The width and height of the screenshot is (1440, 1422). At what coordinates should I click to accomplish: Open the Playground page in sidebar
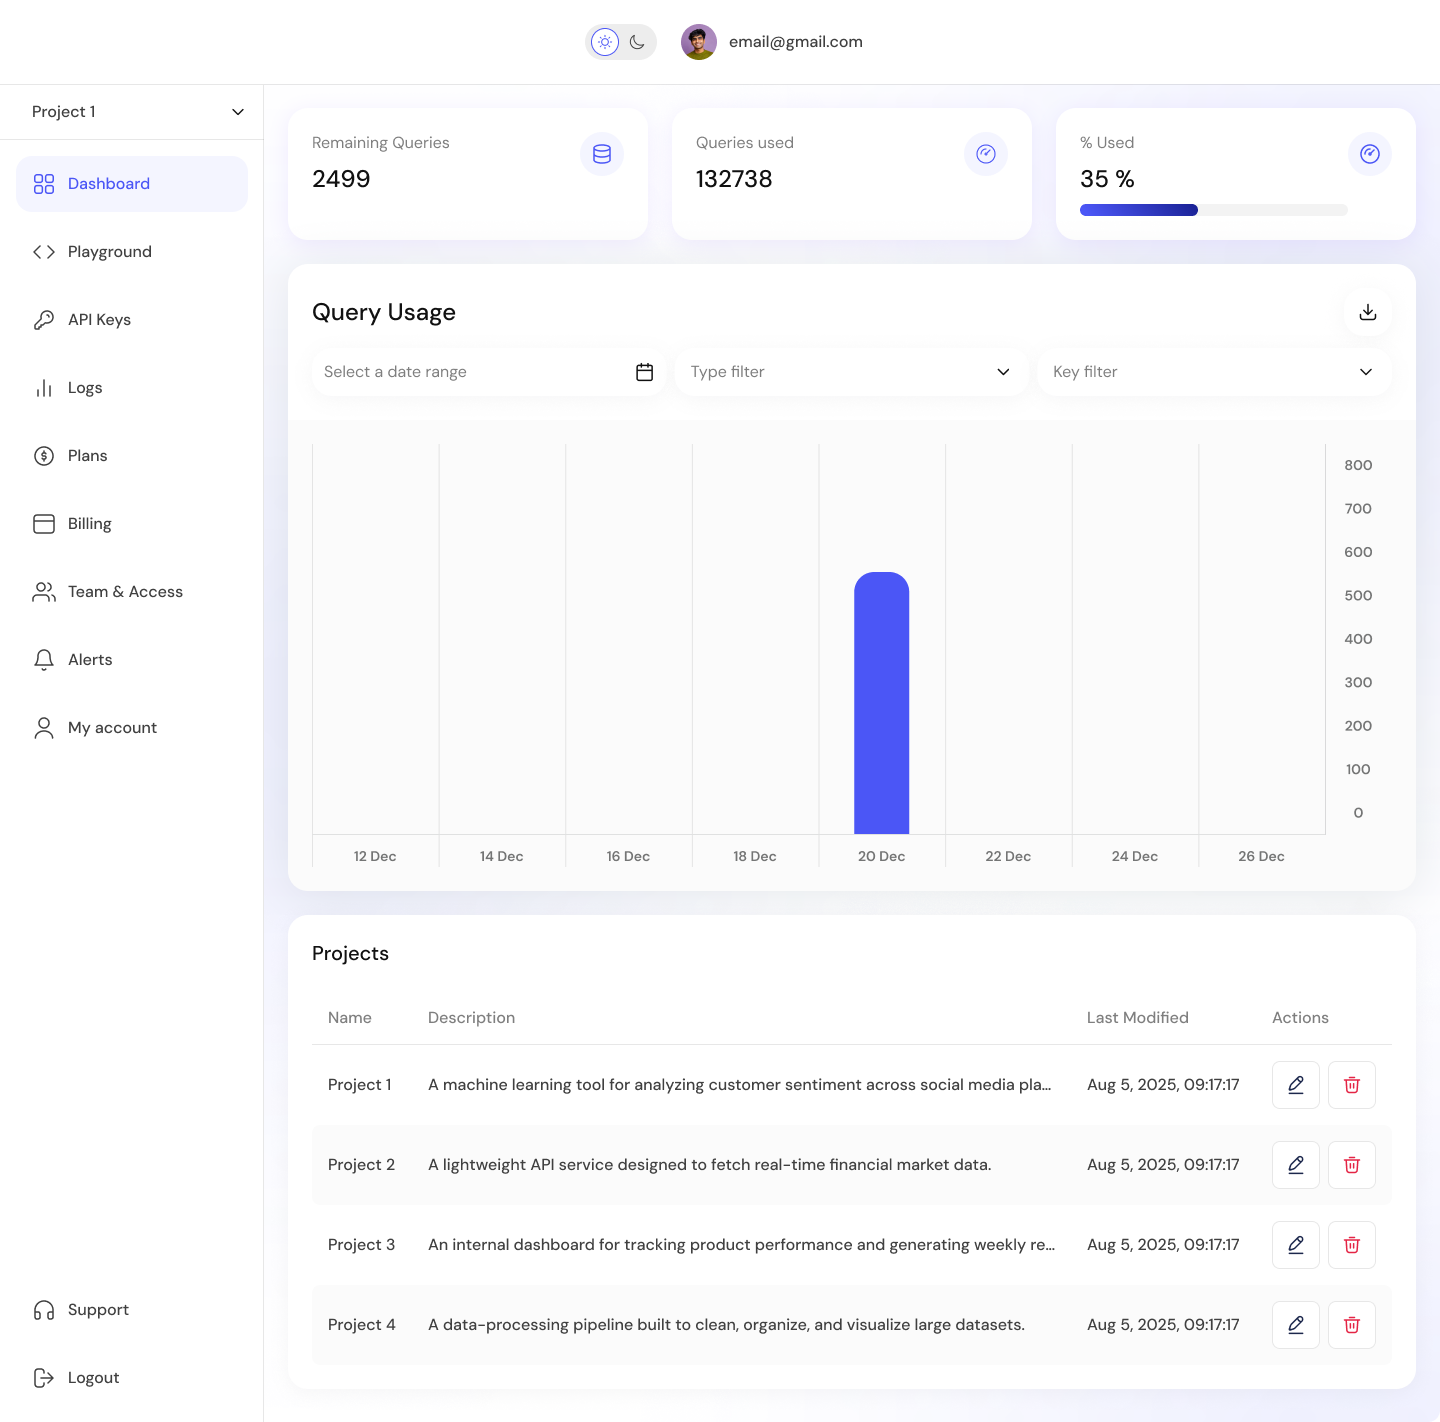(110, 252)
